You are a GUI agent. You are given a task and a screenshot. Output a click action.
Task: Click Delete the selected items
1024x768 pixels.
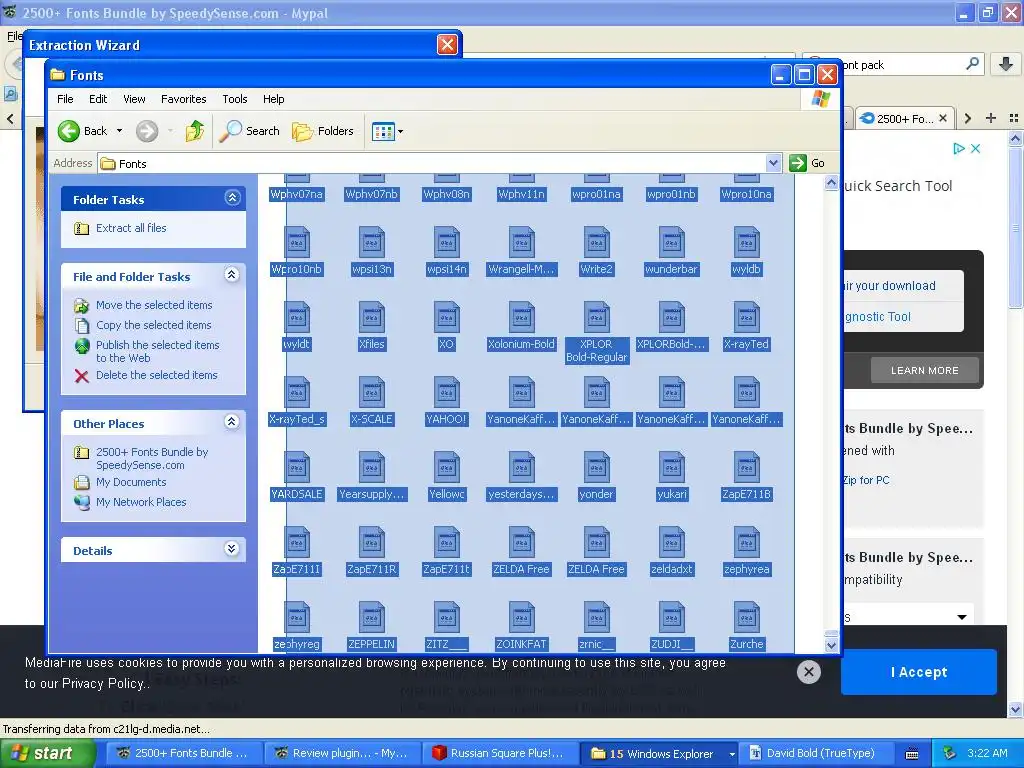(x=156, y=376)
